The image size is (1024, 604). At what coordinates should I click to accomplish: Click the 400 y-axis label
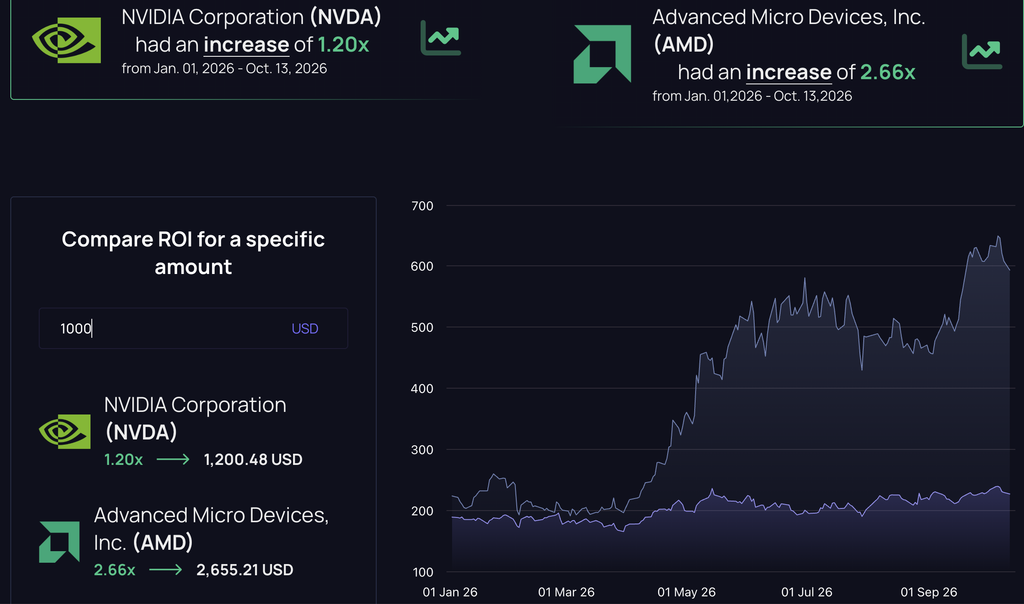pyautogui.click(x=423, y=389)
